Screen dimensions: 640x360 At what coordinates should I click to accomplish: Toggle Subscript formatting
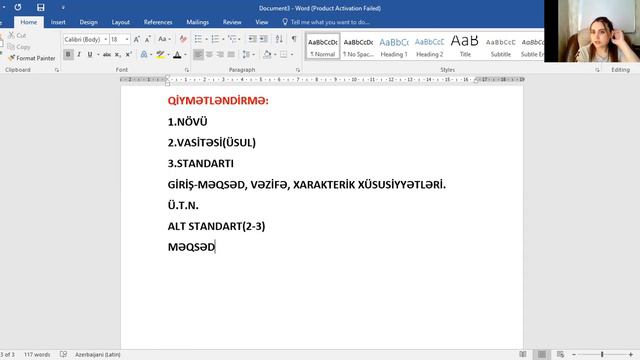point(118,54)
